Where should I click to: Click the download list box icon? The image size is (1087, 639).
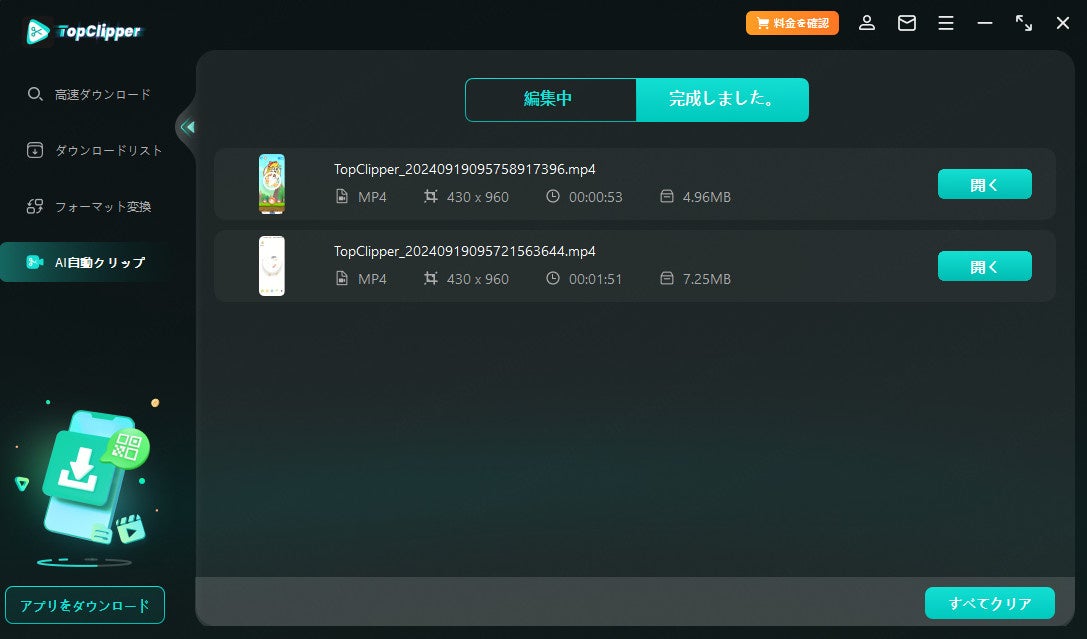coord(35,150)
